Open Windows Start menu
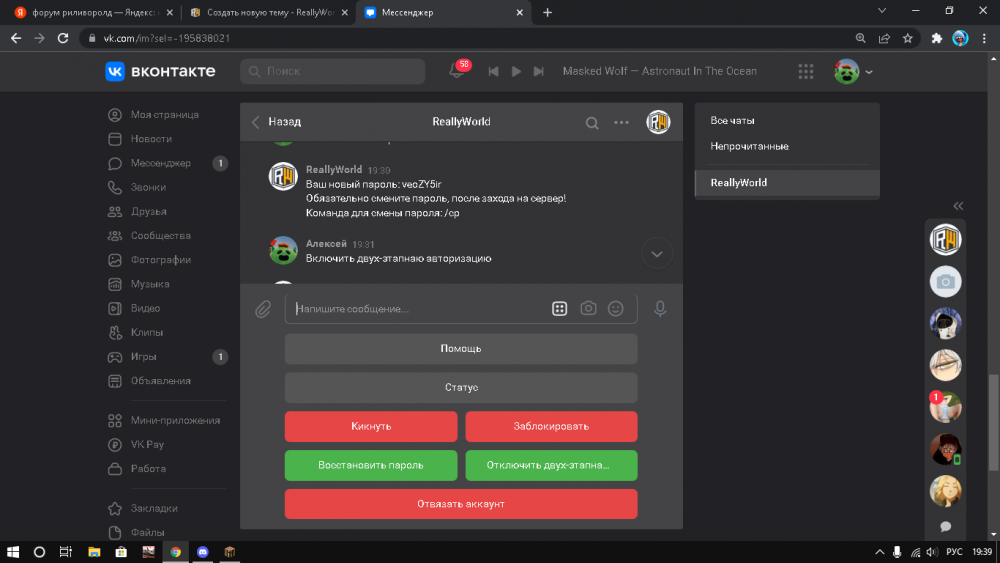This screenshot has width=1000, height=563. coord(13,552)
